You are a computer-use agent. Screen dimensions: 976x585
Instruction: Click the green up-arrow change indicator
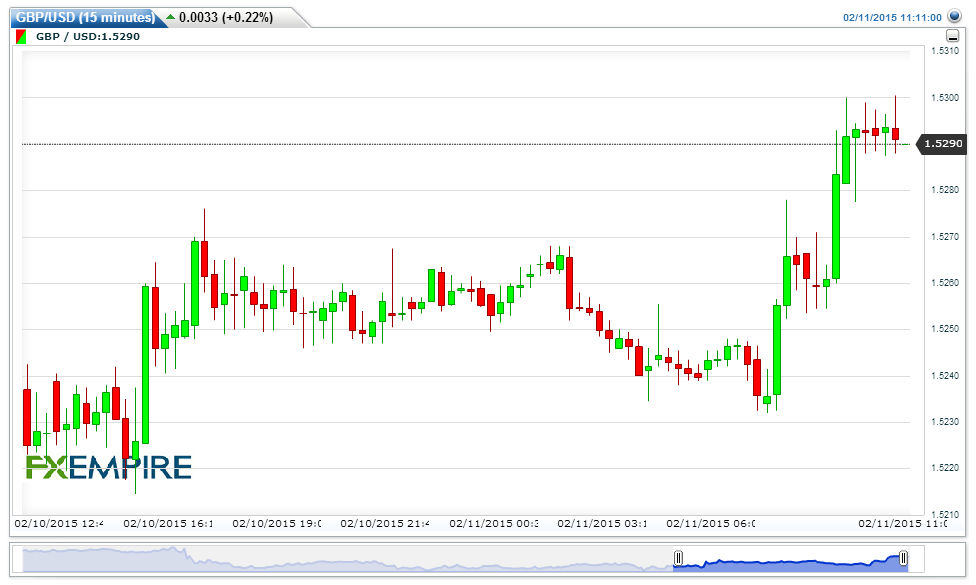tap(171, 17)
